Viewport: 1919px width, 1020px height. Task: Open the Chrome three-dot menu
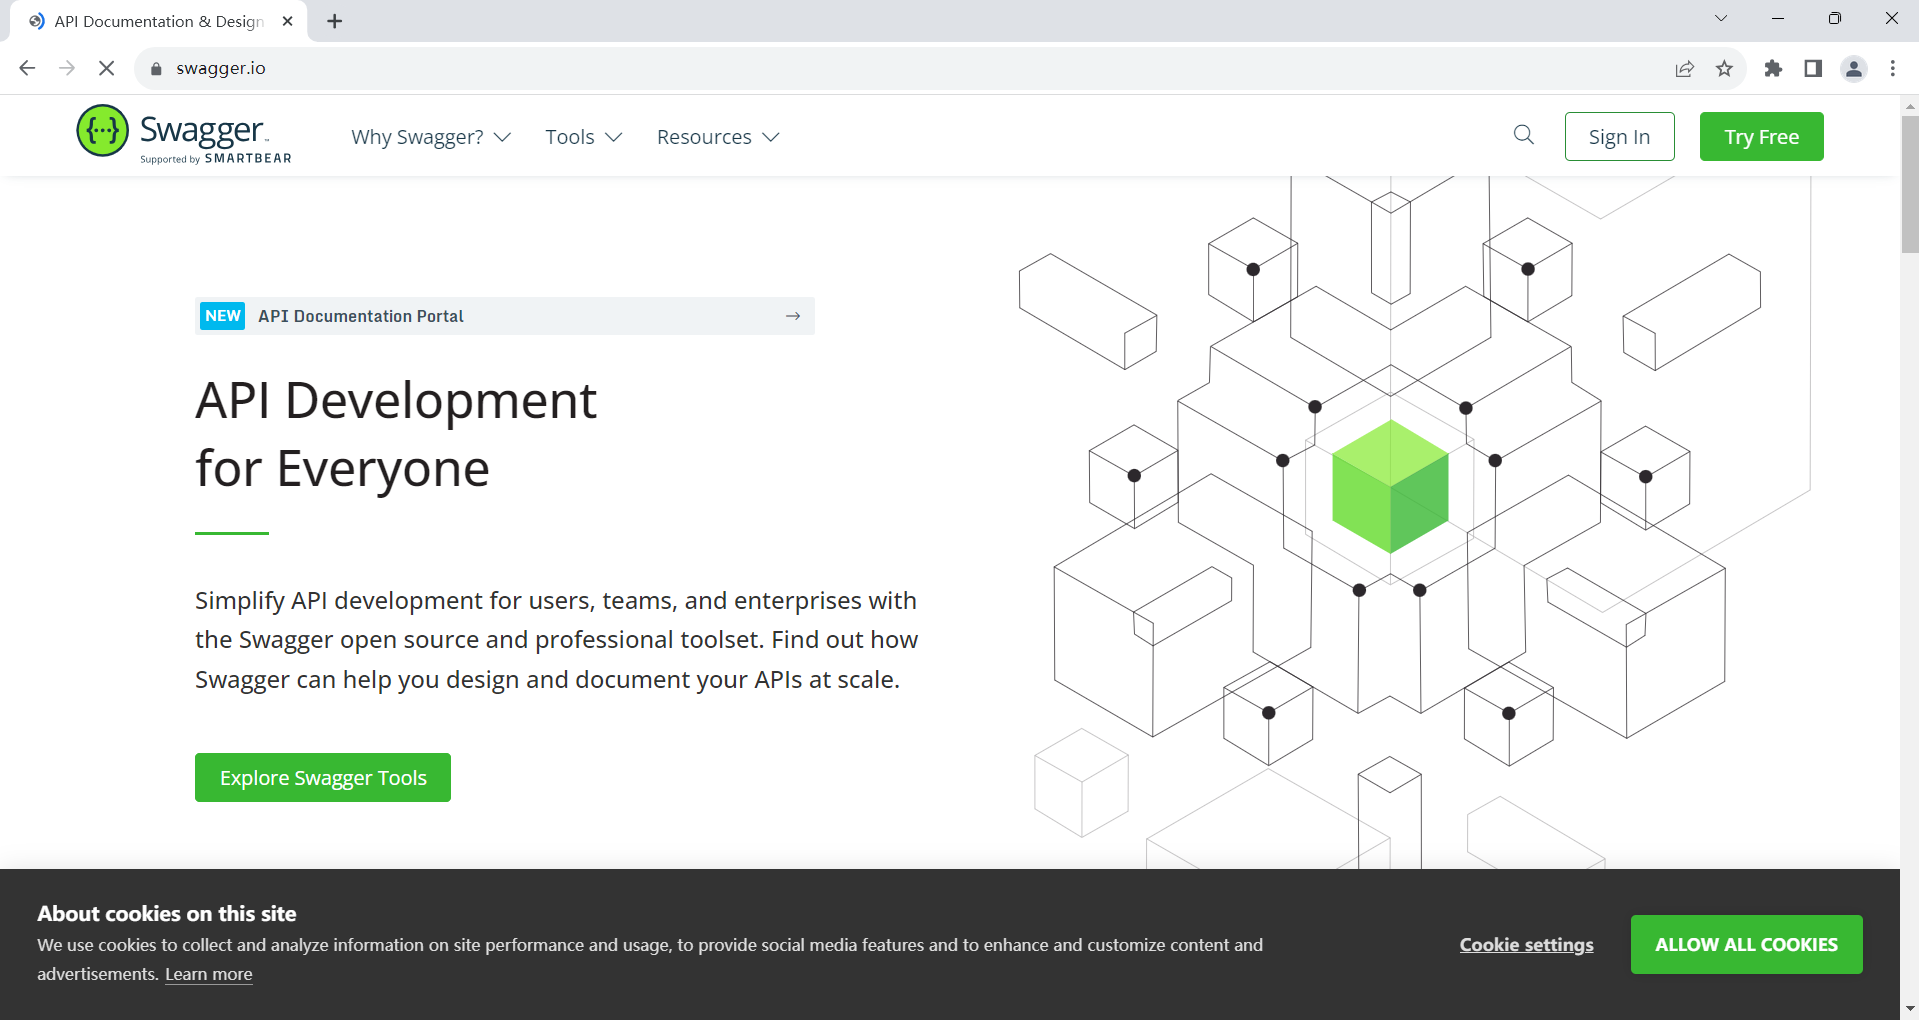(1892, 68)
